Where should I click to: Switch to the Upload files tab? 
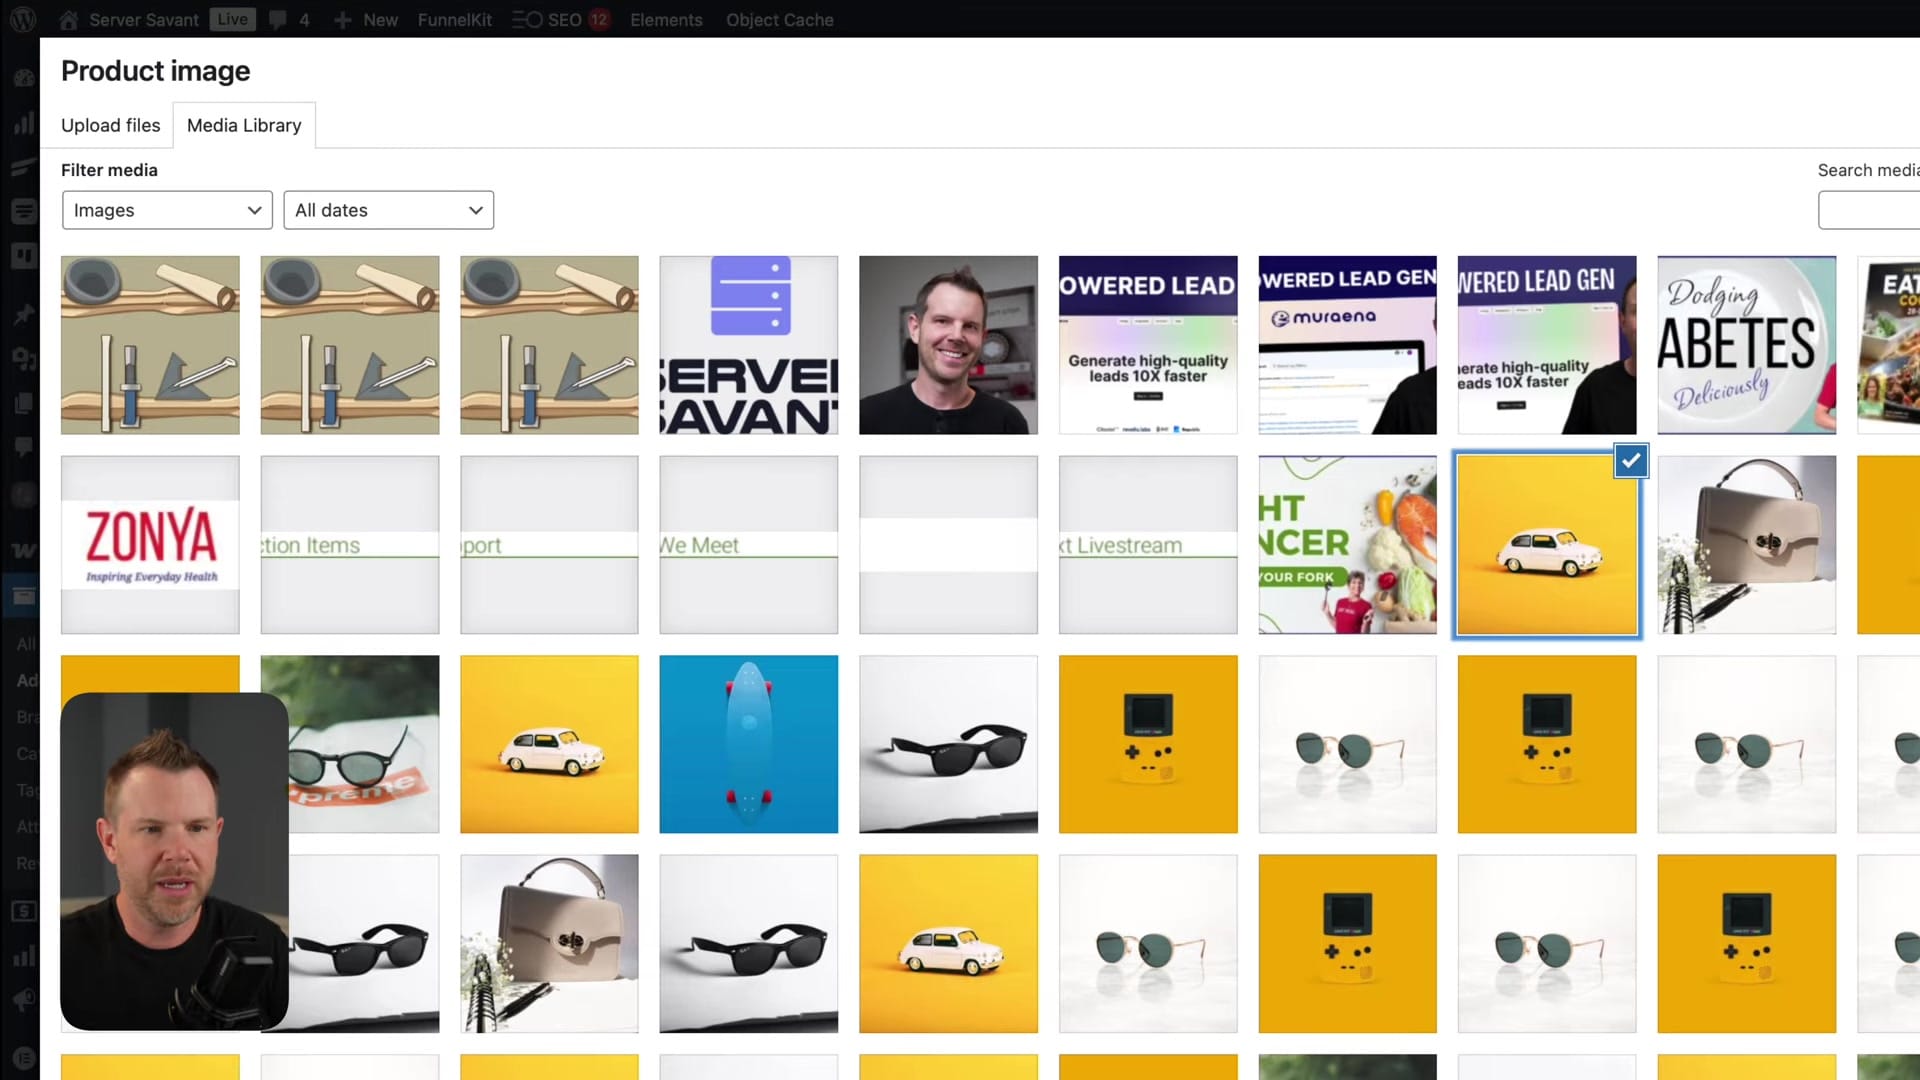[111, 125]
